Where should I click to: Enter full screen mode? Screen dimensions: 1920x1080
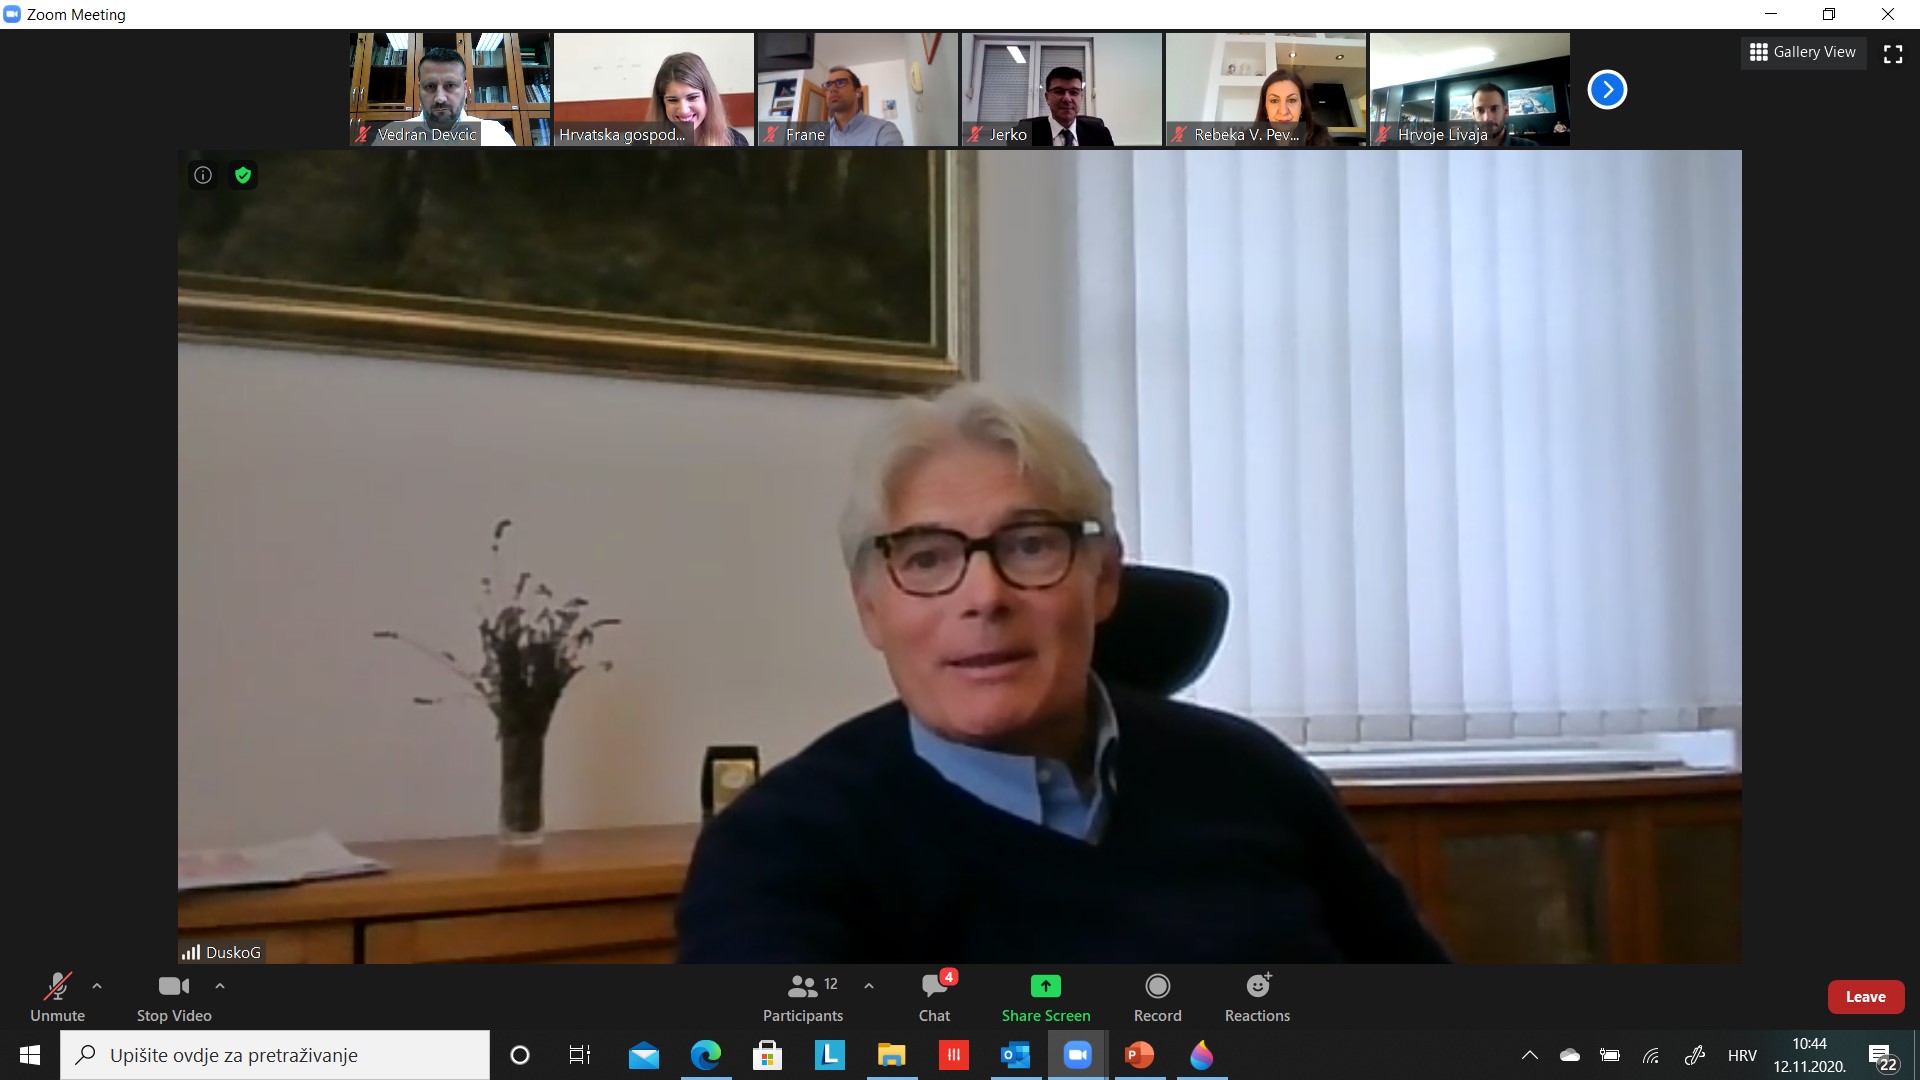pos(1893,54)
